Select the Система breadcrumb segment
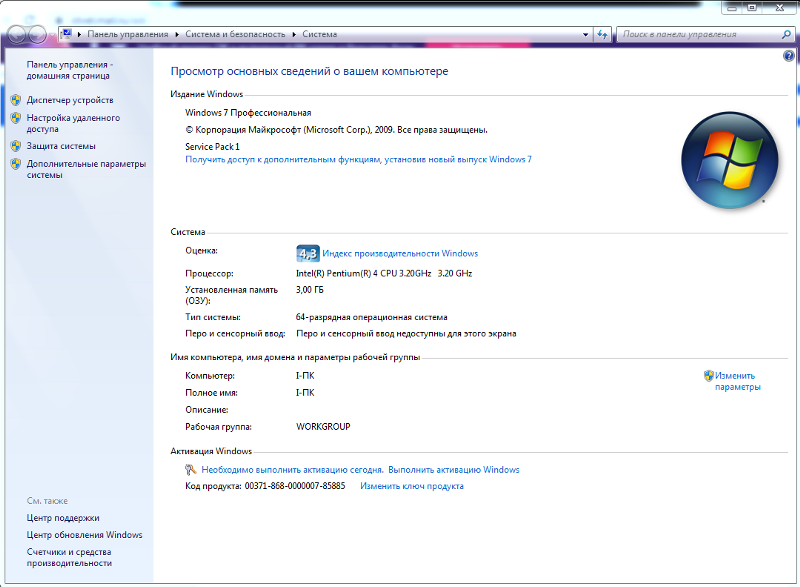Screen dimensions: 800x587 [x=319, y=34]
